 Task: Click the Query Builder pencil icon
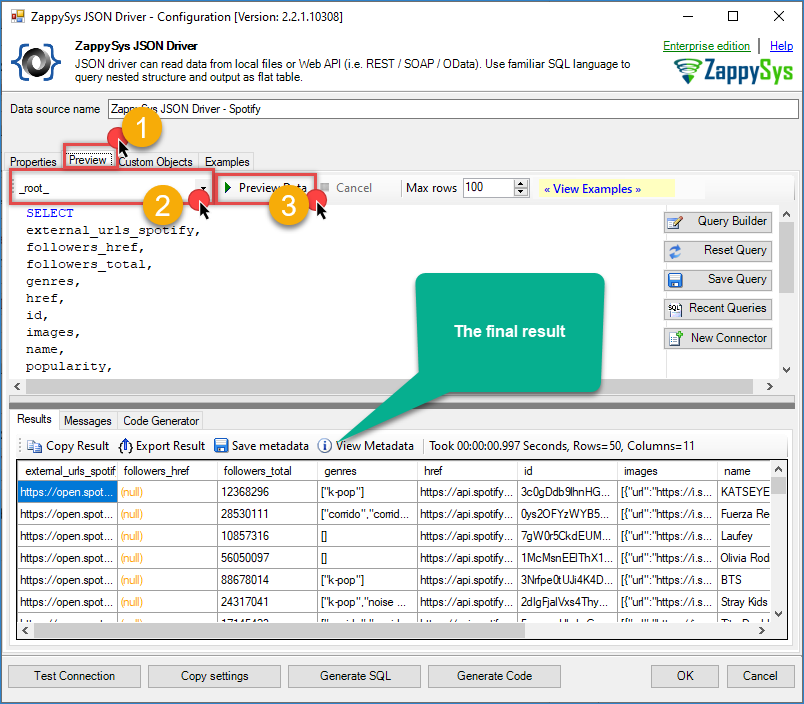[675, 223]
